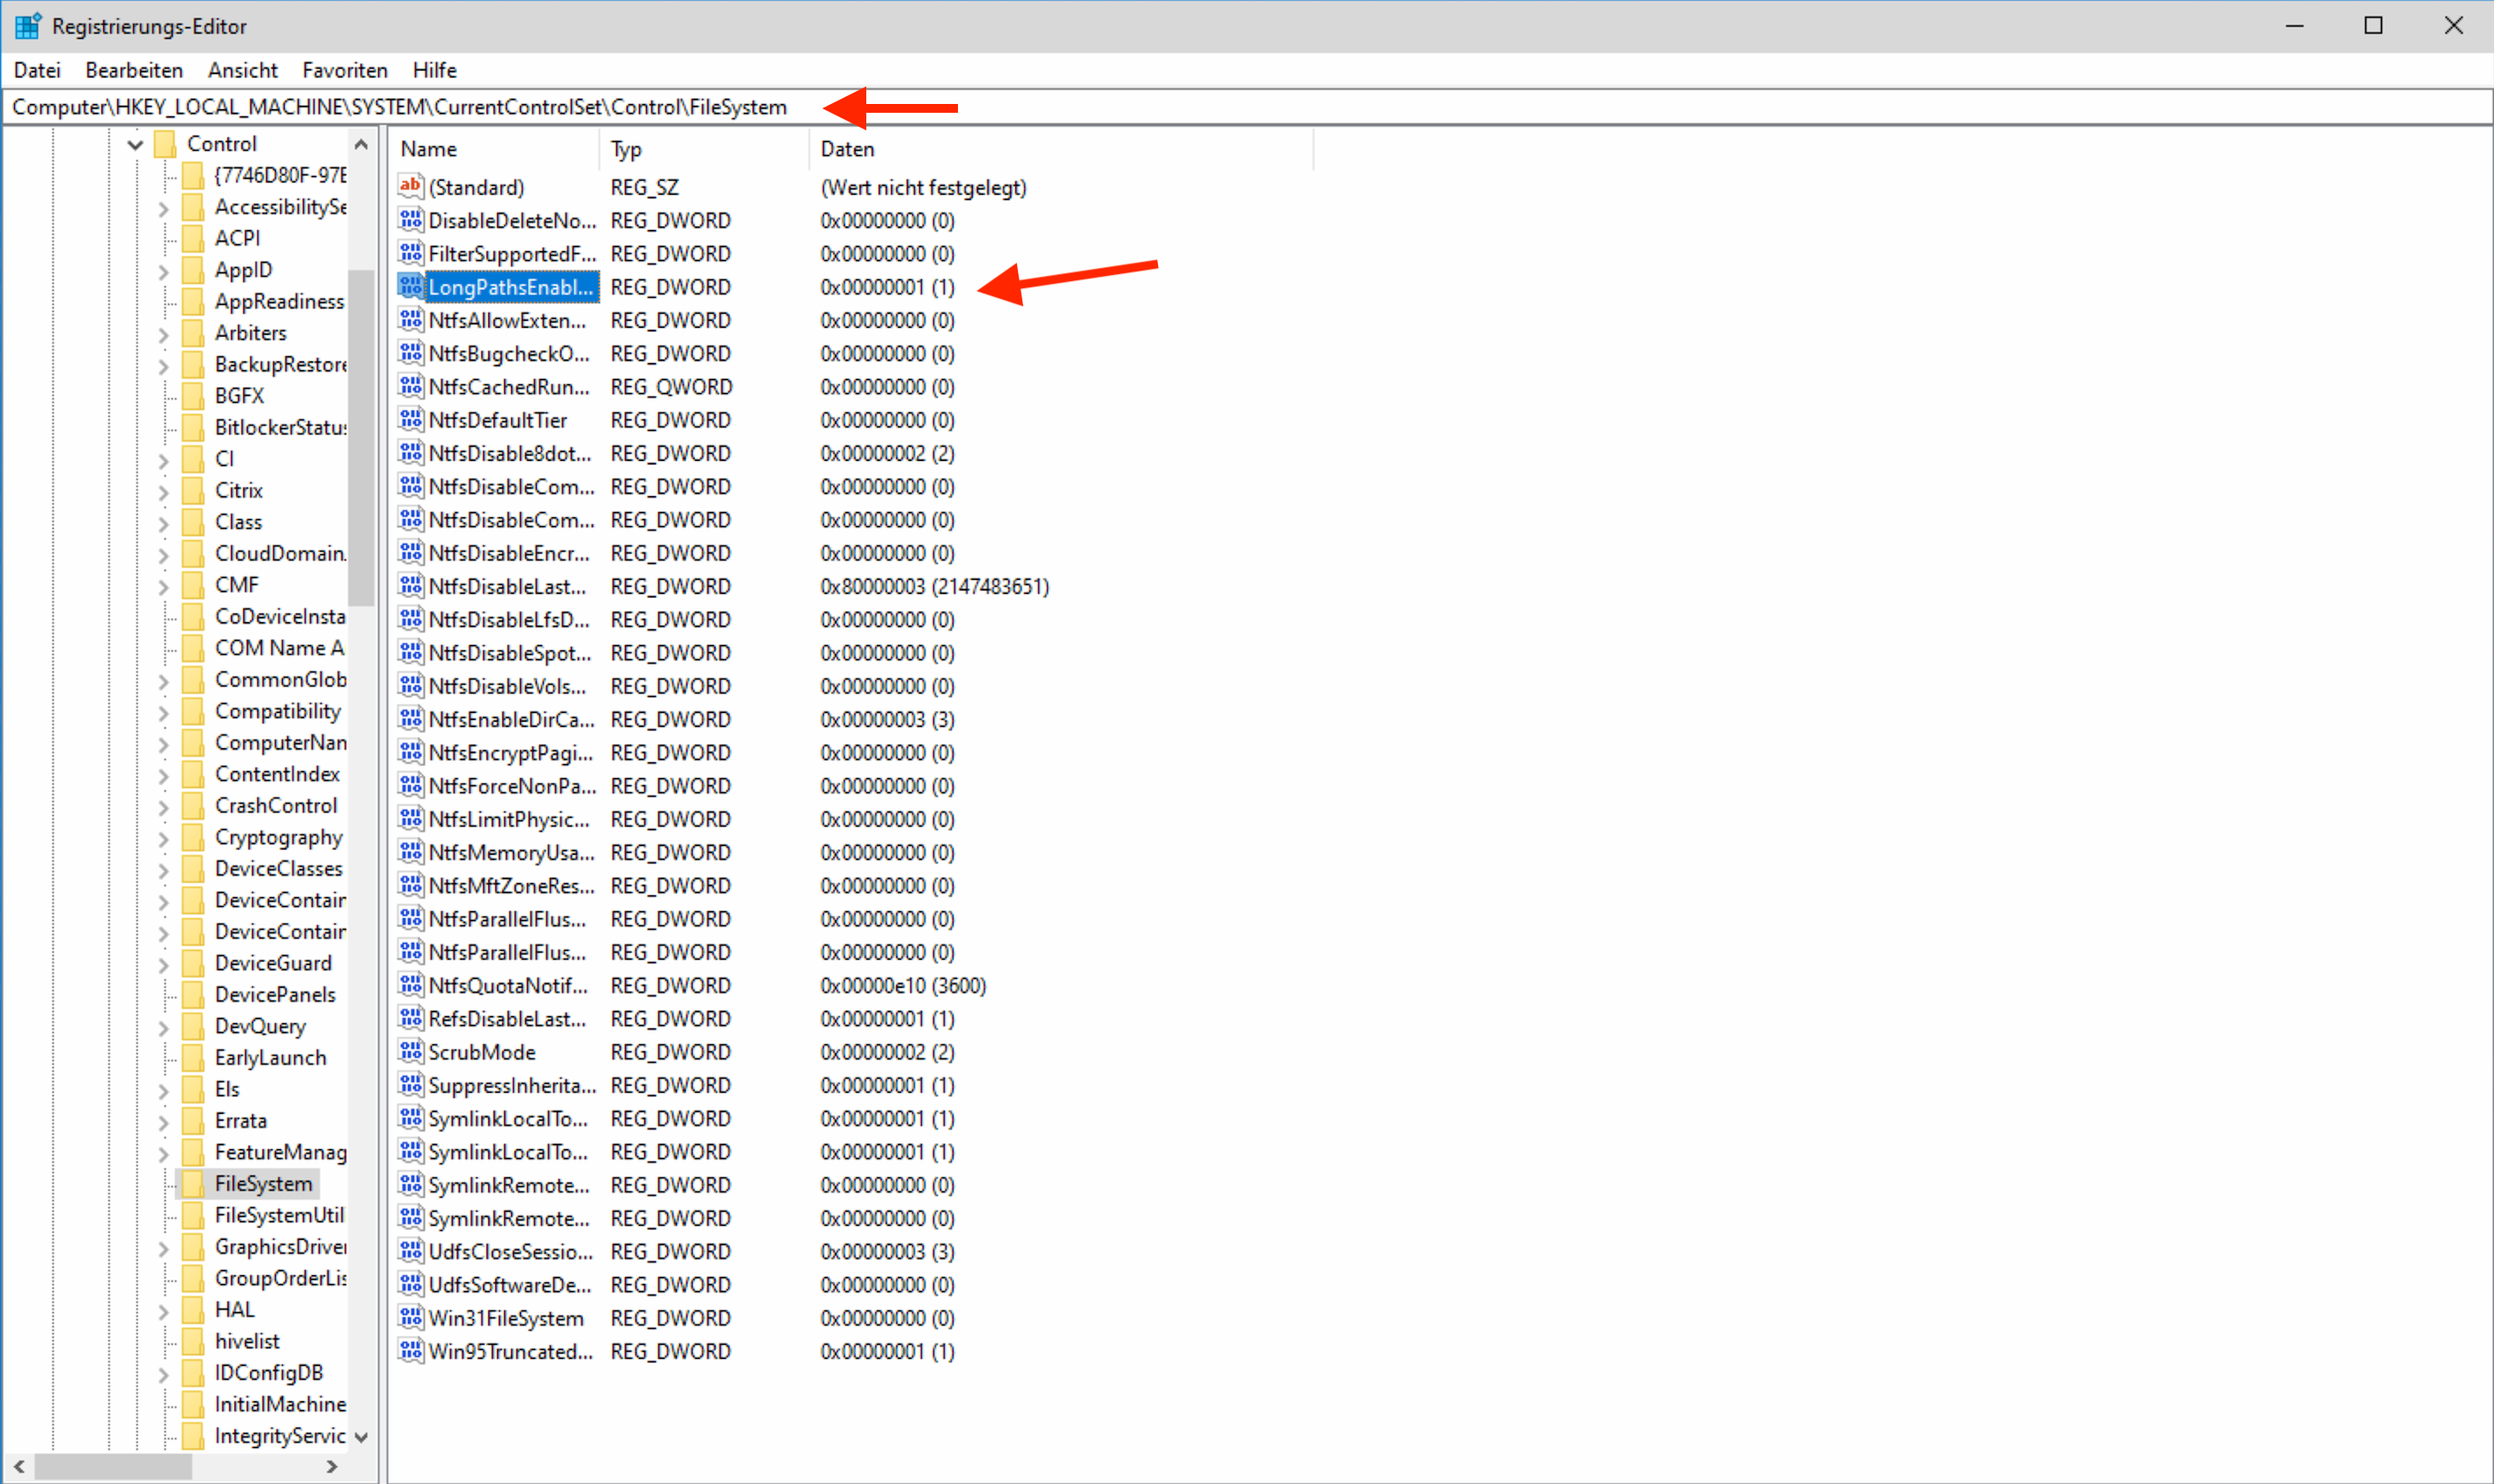The image size is (2494, 1484).
Task: Click the horizontal scroll right arrow in tree
Action: (332, 1466)
